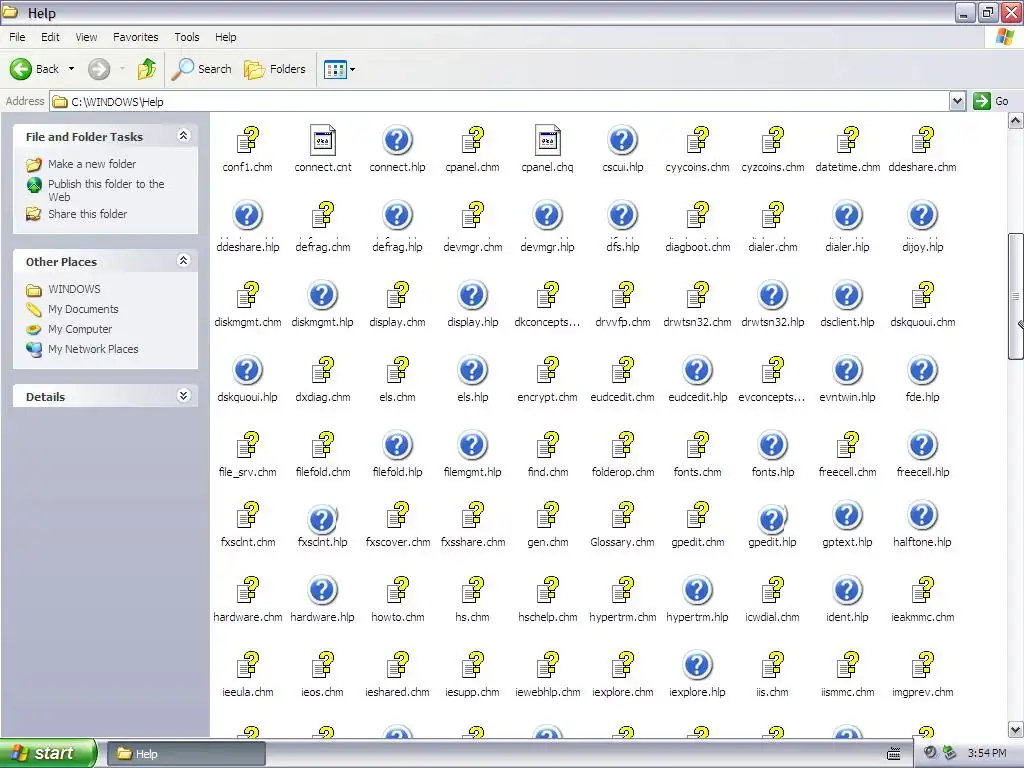
Task: Select the hardware.chm file icon
Action: point(248,590)
